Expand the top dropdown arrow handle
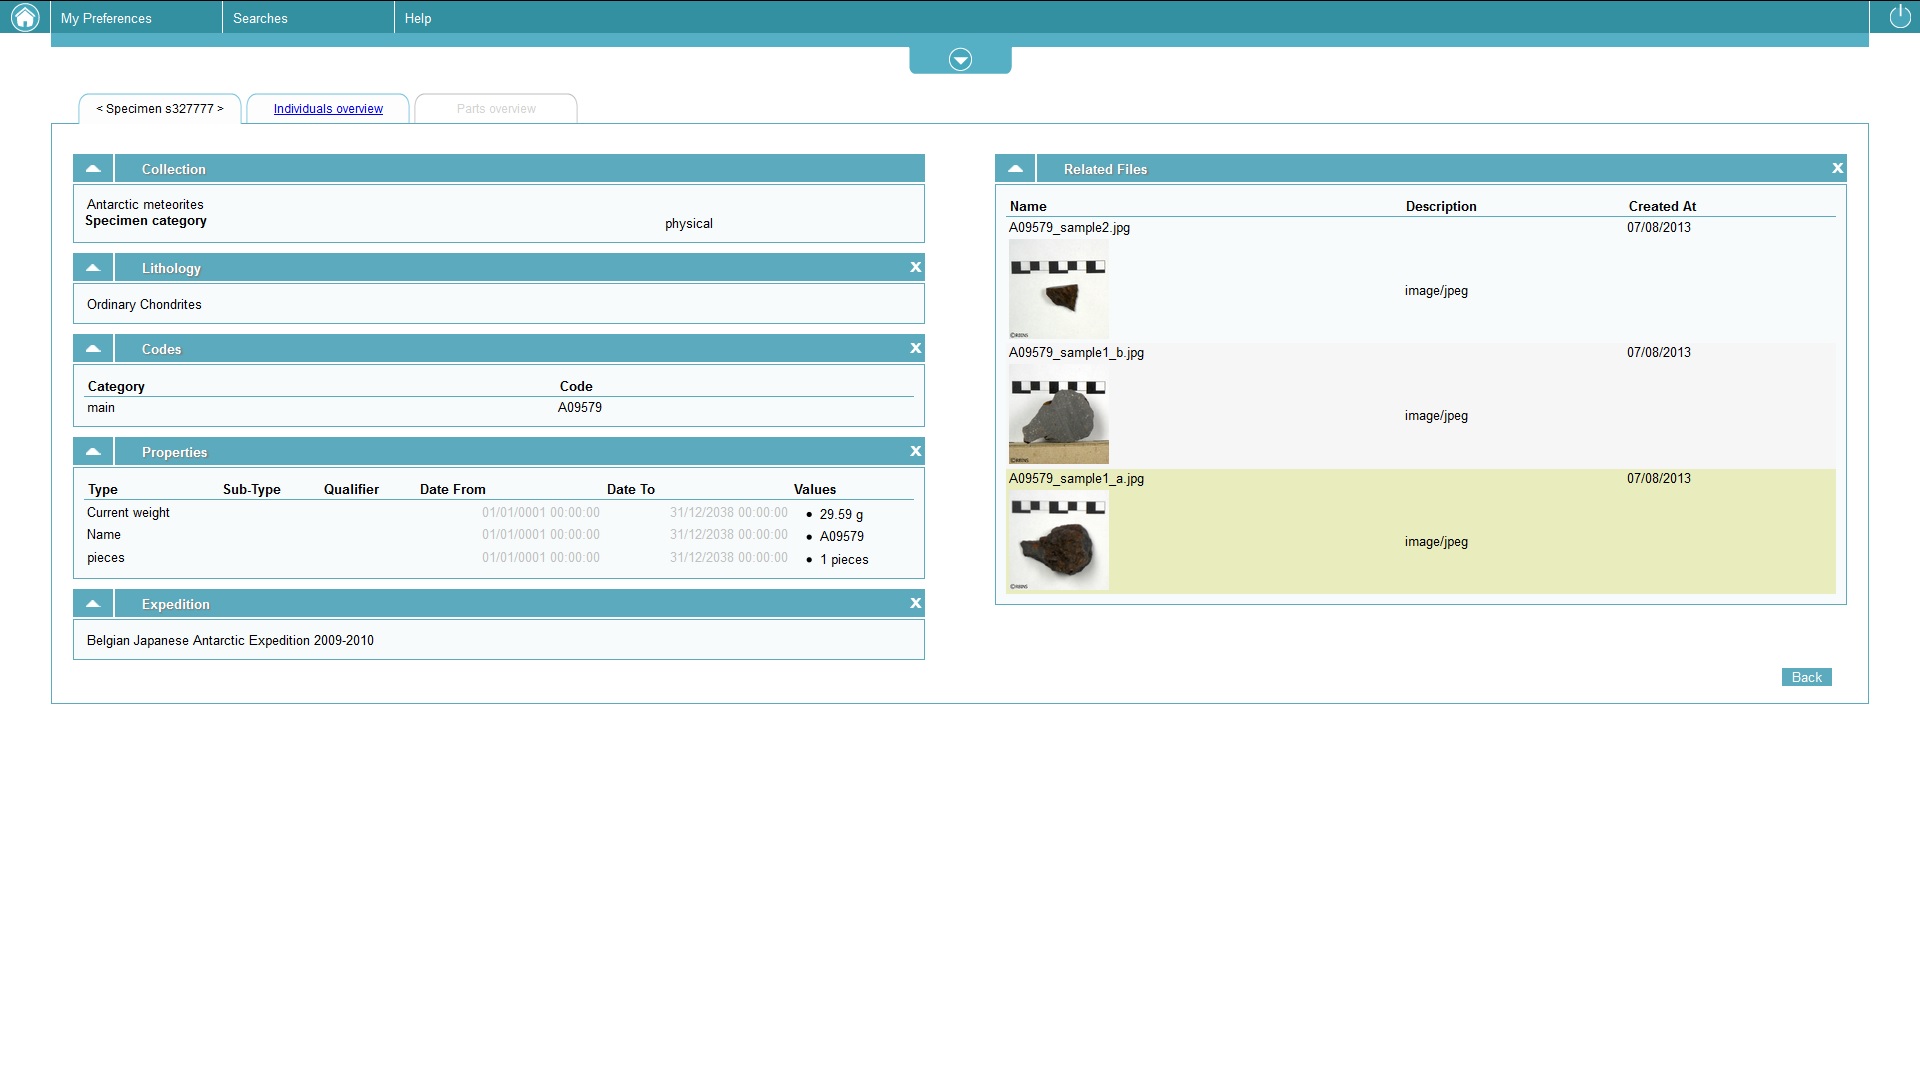This screenshot has width=1920, height=1080. click(x=960, y=60)
